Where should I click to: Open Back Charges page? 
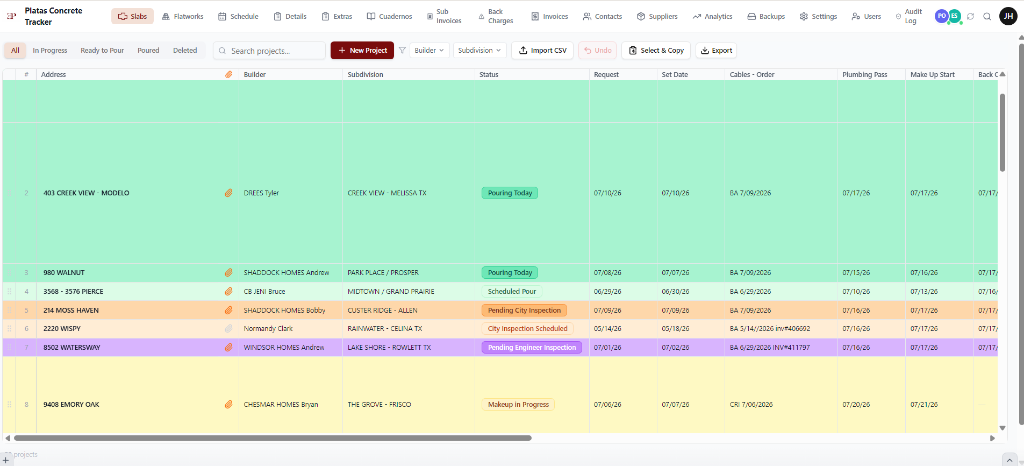pos(496,16)
